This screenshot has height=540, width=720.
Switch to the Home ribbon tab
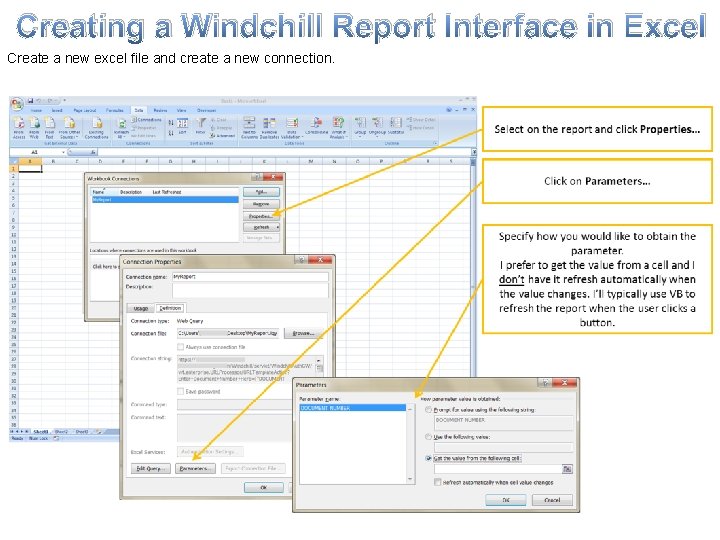[x=36, y=111]
